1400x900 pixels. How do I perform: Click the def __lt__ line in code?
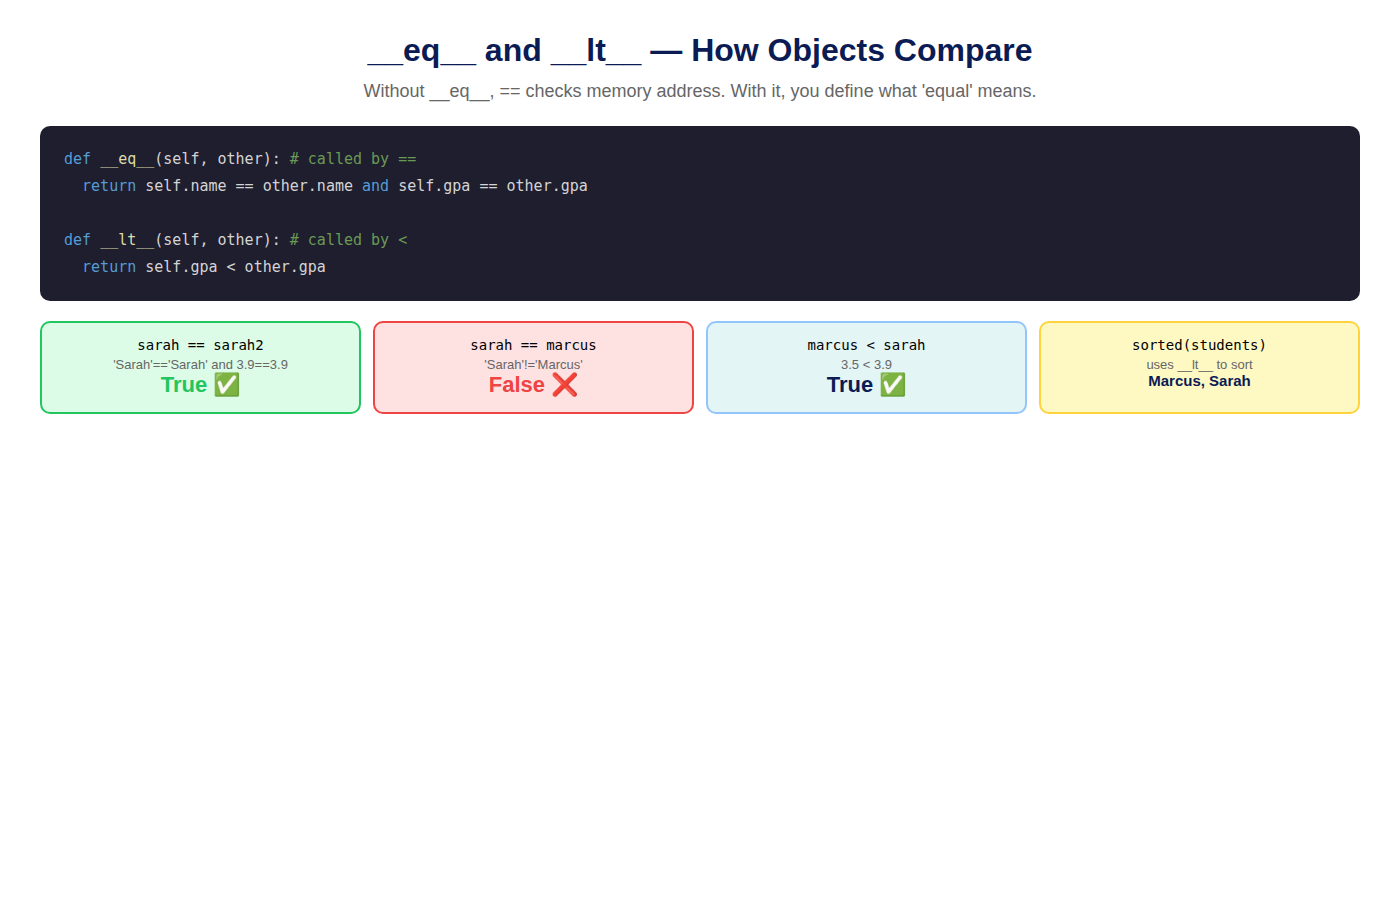pyautogui.click(x=236, y=240)
